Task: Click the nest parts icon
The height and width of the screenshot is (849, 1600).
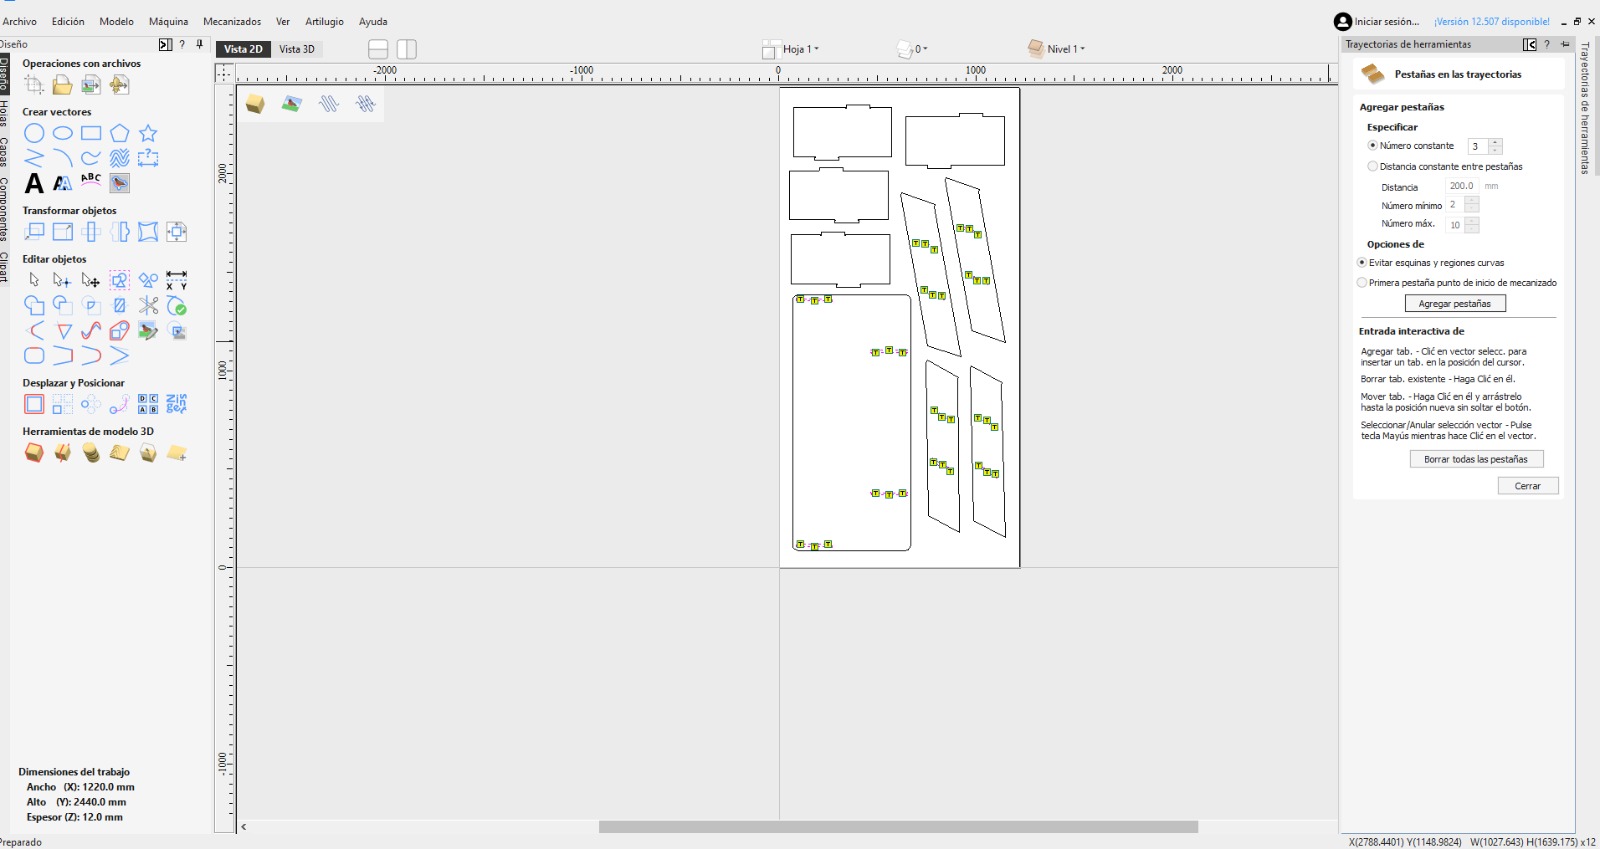Action: (176, 404)
